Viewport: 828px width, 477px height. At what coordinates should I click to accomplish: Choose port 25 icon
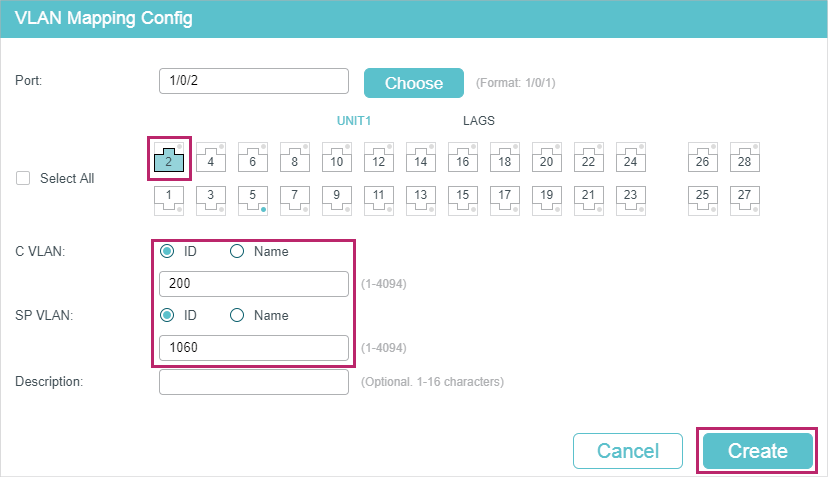[702, 200]
